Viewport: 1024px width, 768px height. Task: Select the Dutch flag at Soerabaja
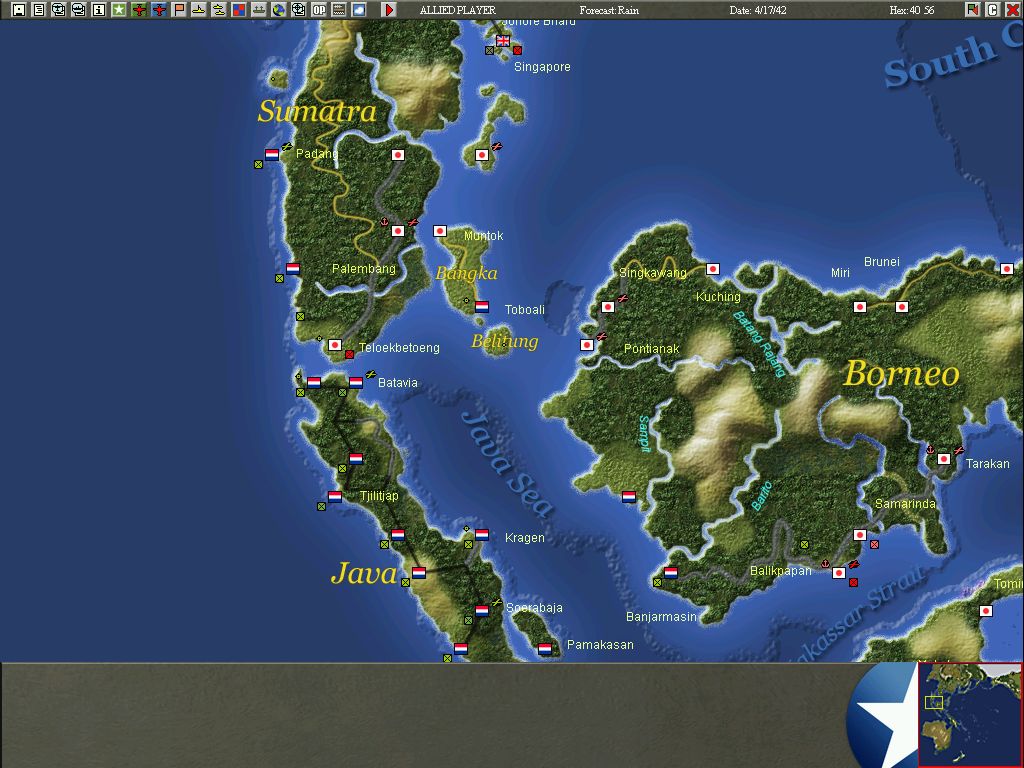482,611
